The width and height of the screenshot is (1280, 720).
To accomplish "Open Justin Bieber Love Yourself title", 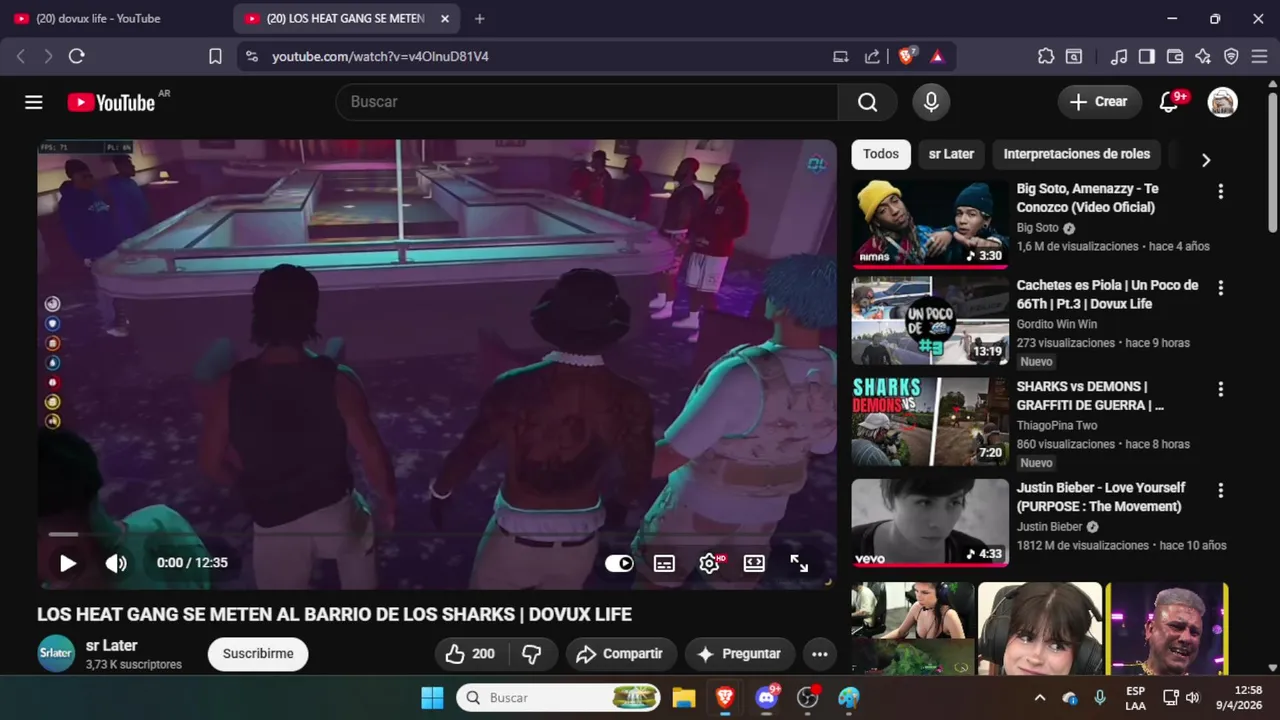I will point(1101,497).
